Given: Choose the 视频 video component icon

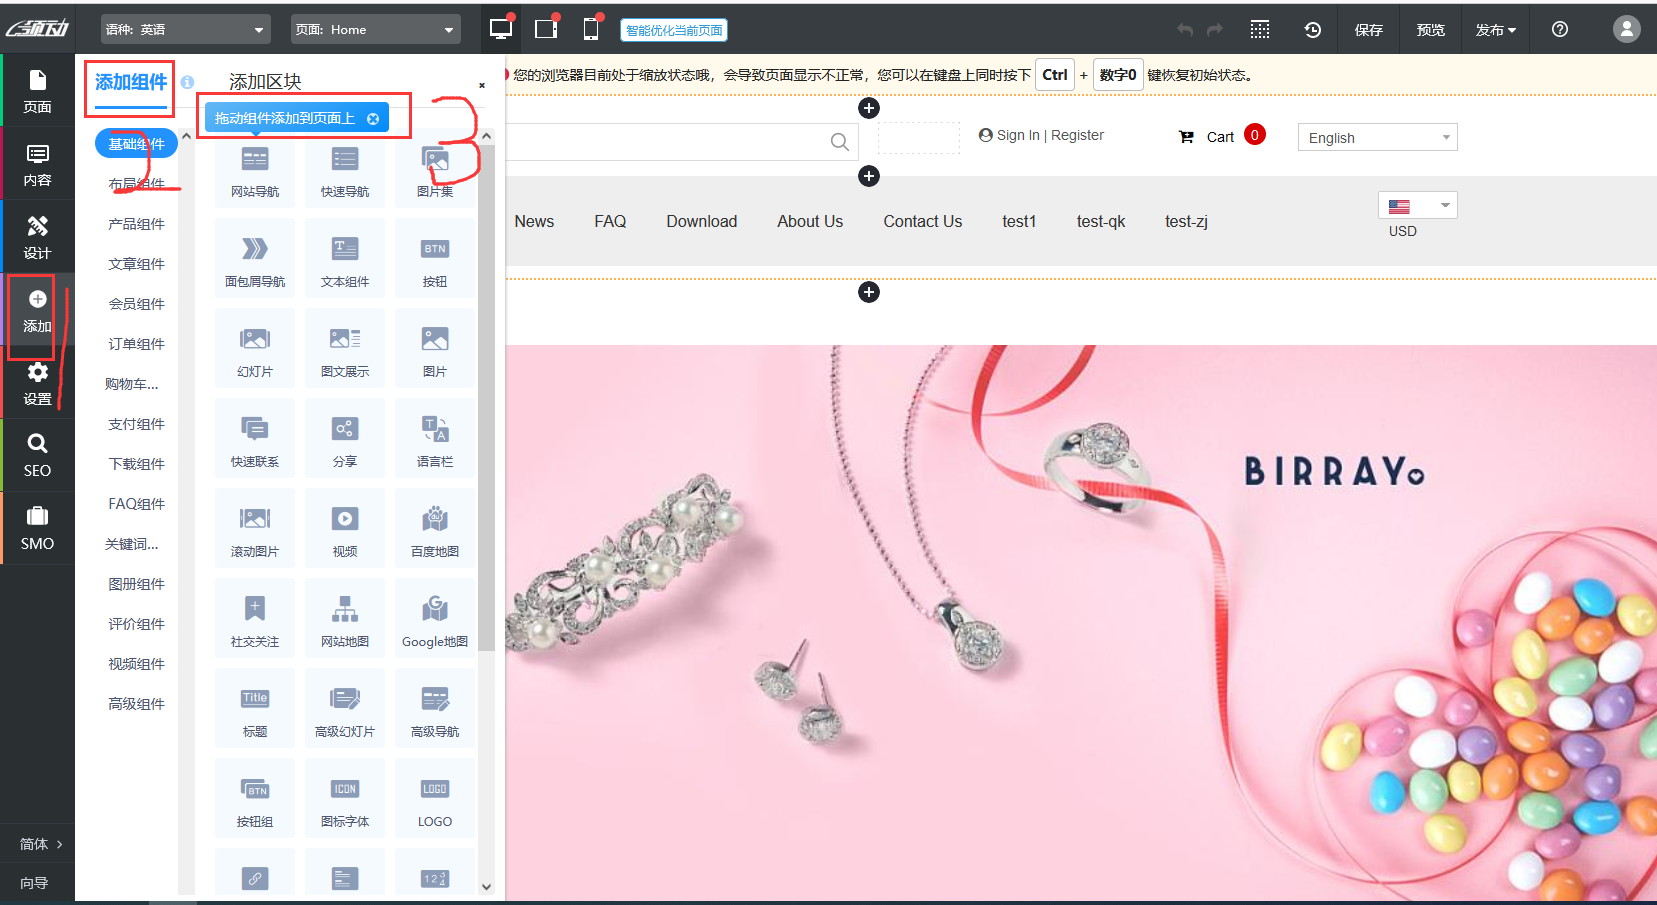Looking at the screenshot, I should pos(345,520).
